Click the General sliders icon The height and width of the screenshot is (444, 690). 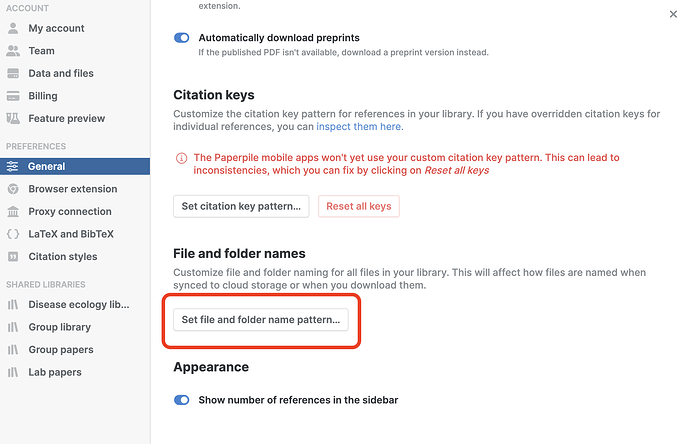(x=12, y=166)
